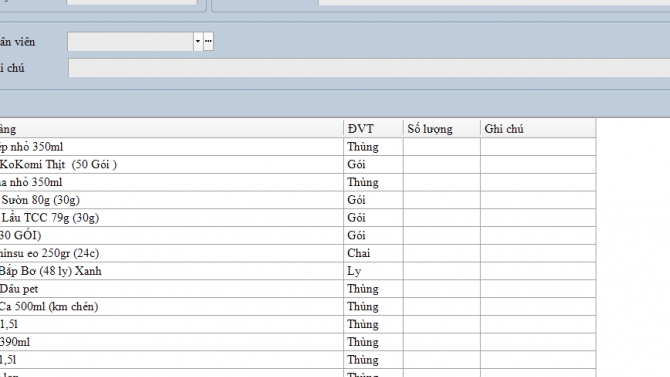Click Ghi chú cell for Sườn 80g row
Image resolution: width=670 pixels, height=377 pixels.
[x=538, y=200]
